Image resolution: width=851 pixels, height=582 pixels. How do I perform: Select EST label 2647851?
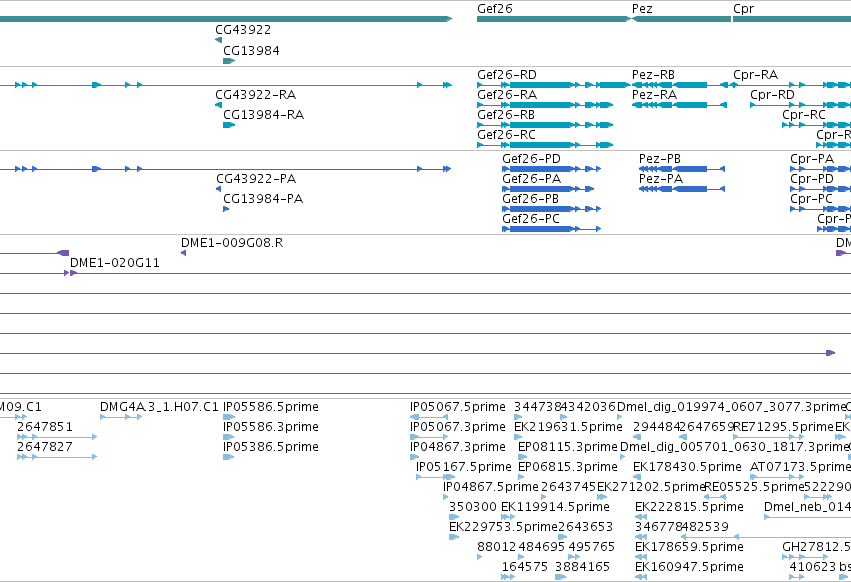tap(45, 427)
